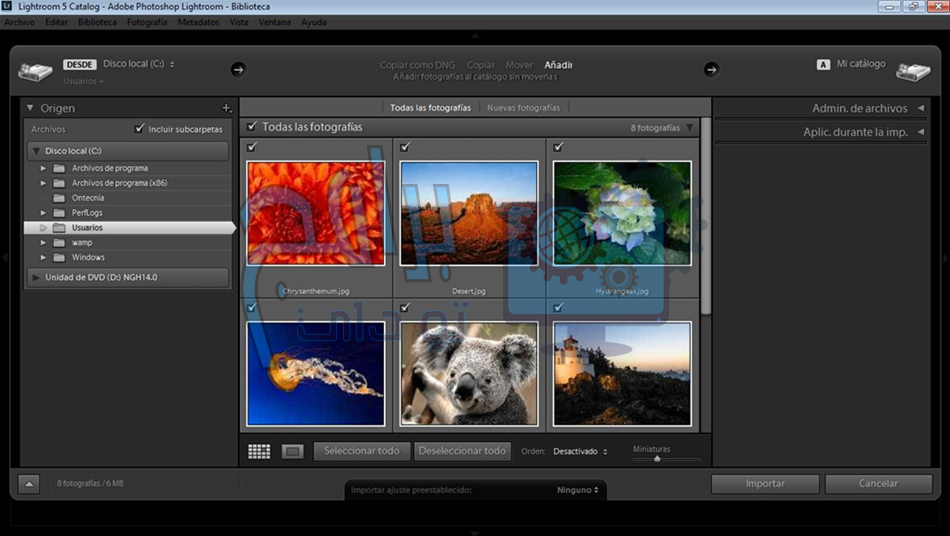Uncheck the Desert.jpg photo checkbox
This screenshot has height=536, width=950.
(405, 147)
